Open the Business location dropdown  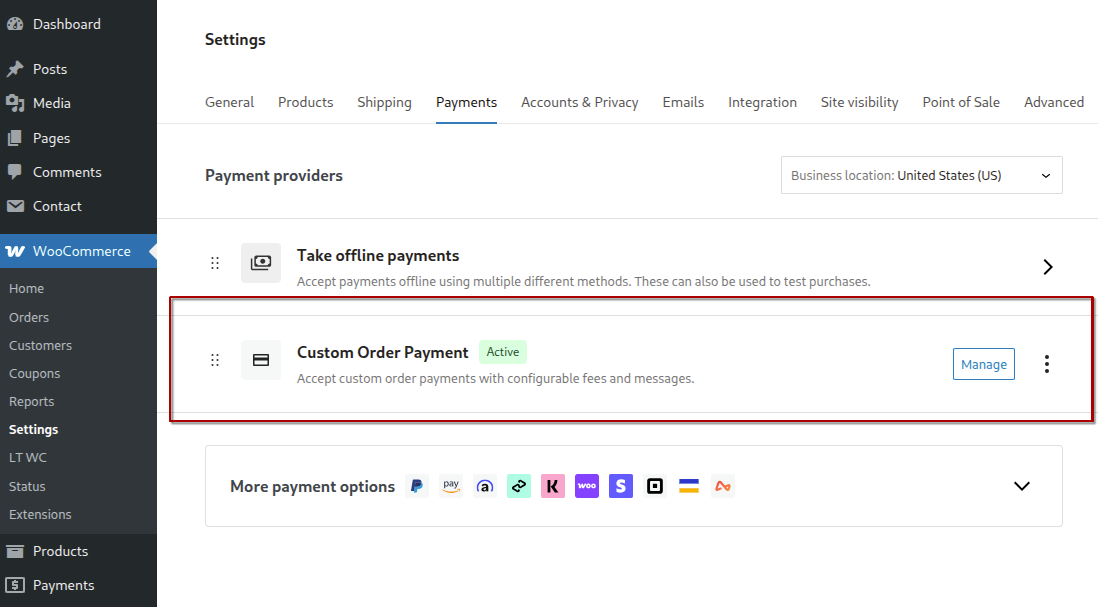tap(921, 175)
